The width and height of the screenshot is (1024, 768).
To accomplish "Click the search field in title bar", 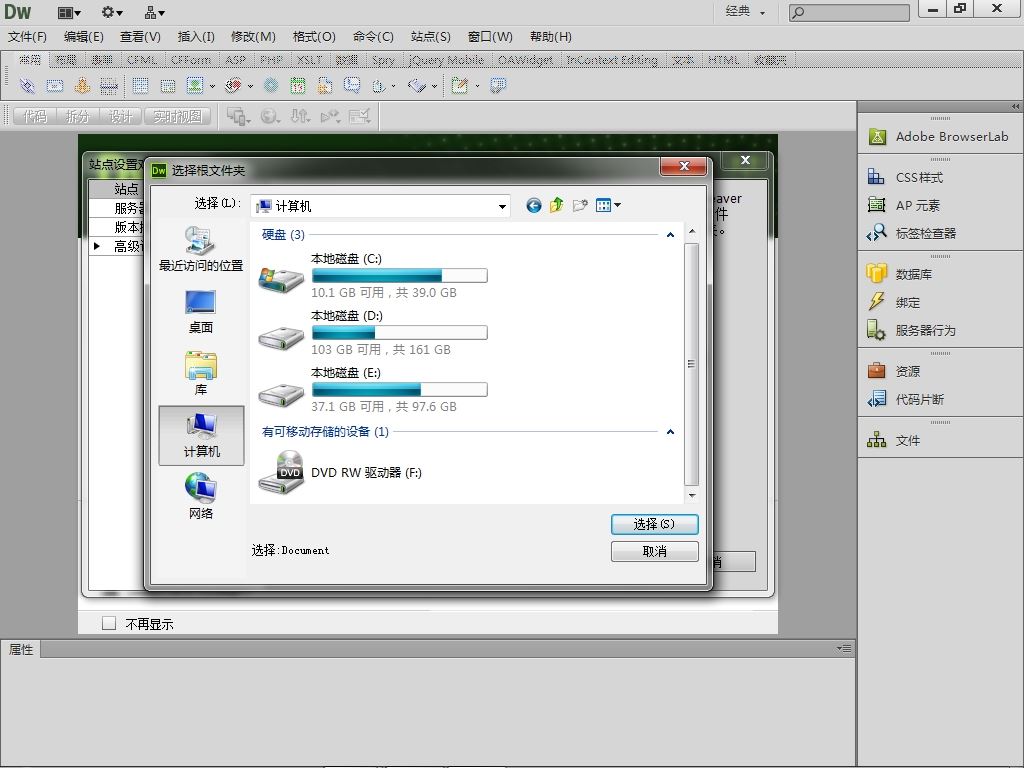I will (x=849, y=12).
